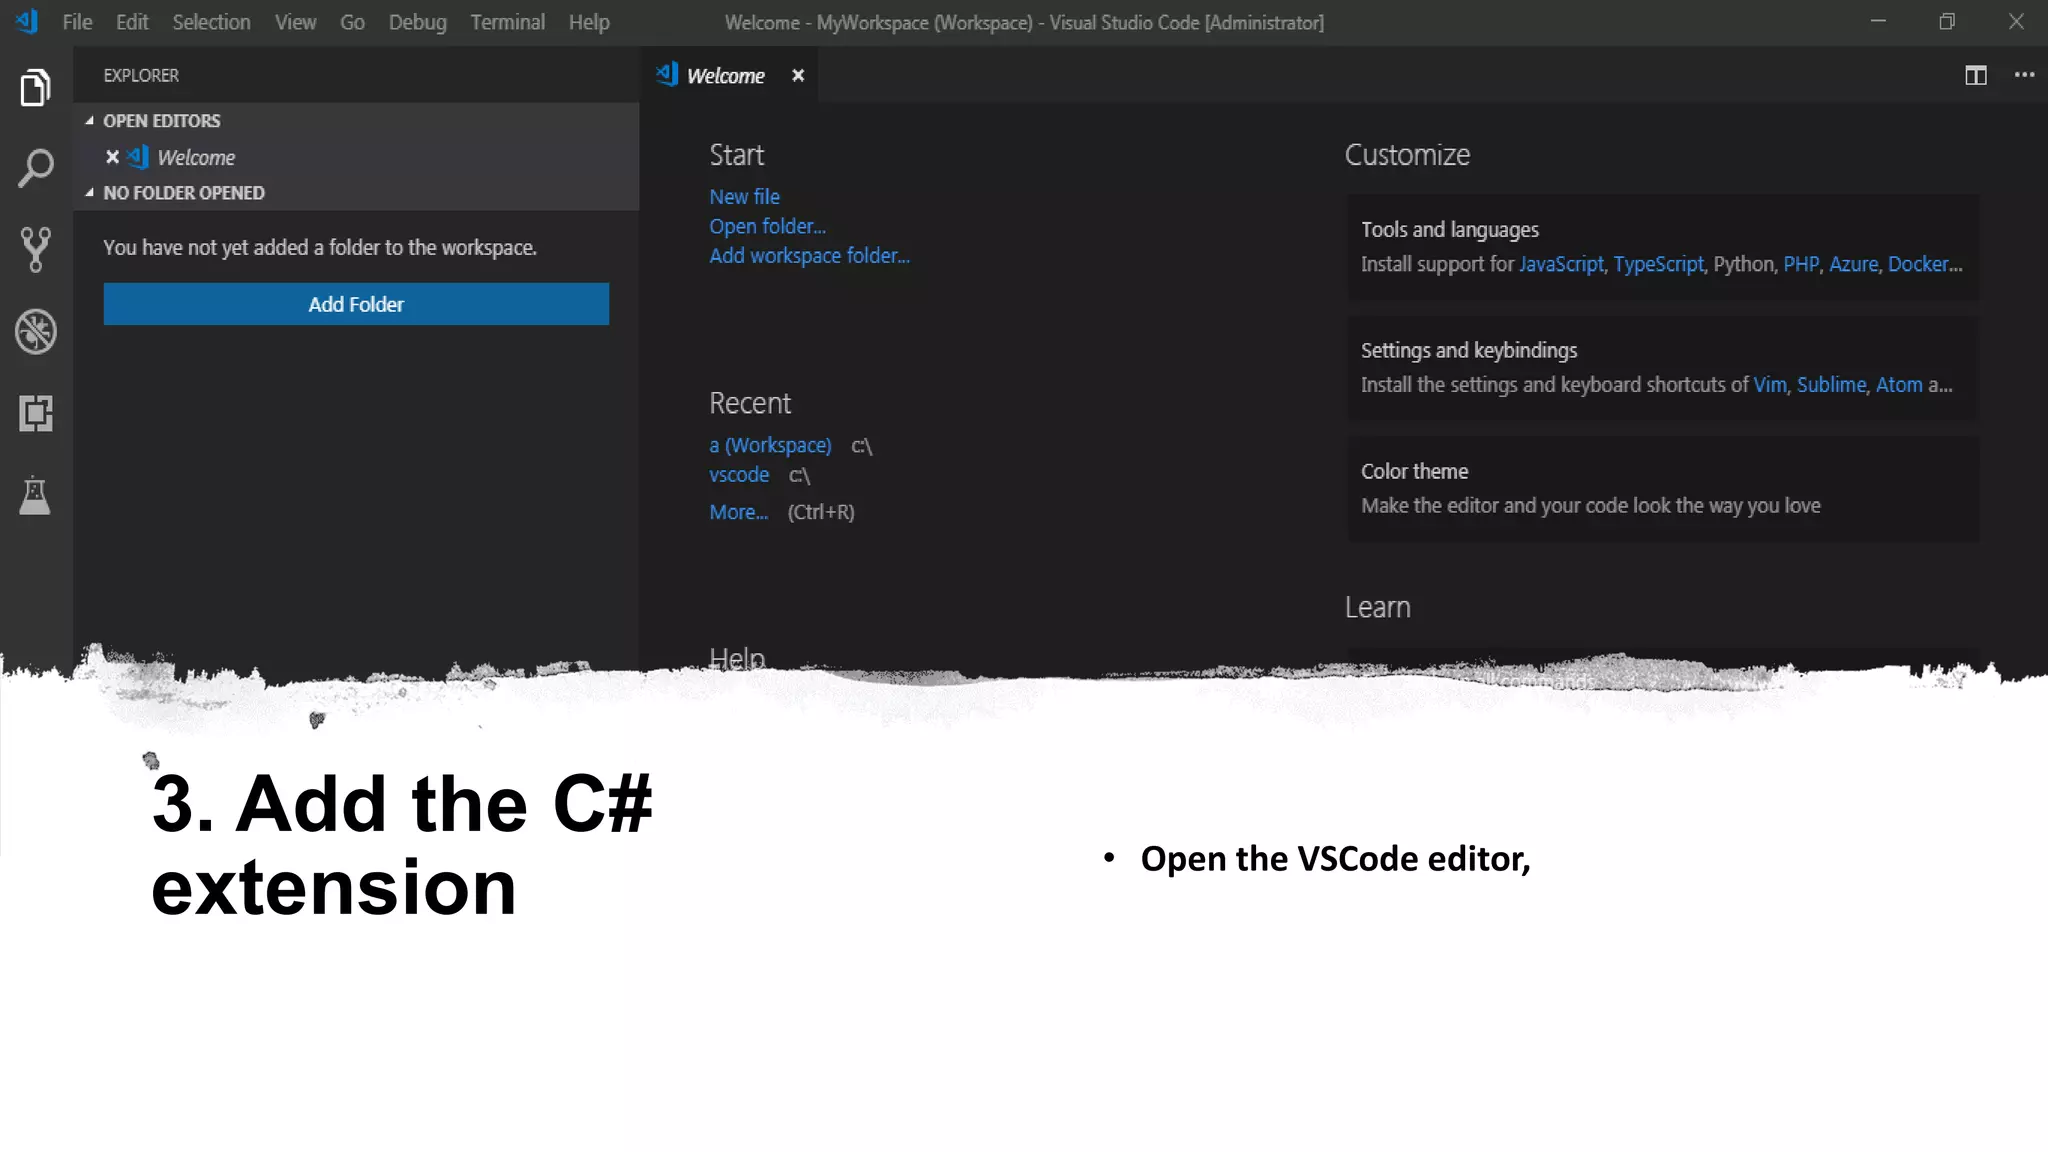Viewport: 2048px width, 1152px height.
Task: Open the Terminal menu
Action: click(507, 22)
